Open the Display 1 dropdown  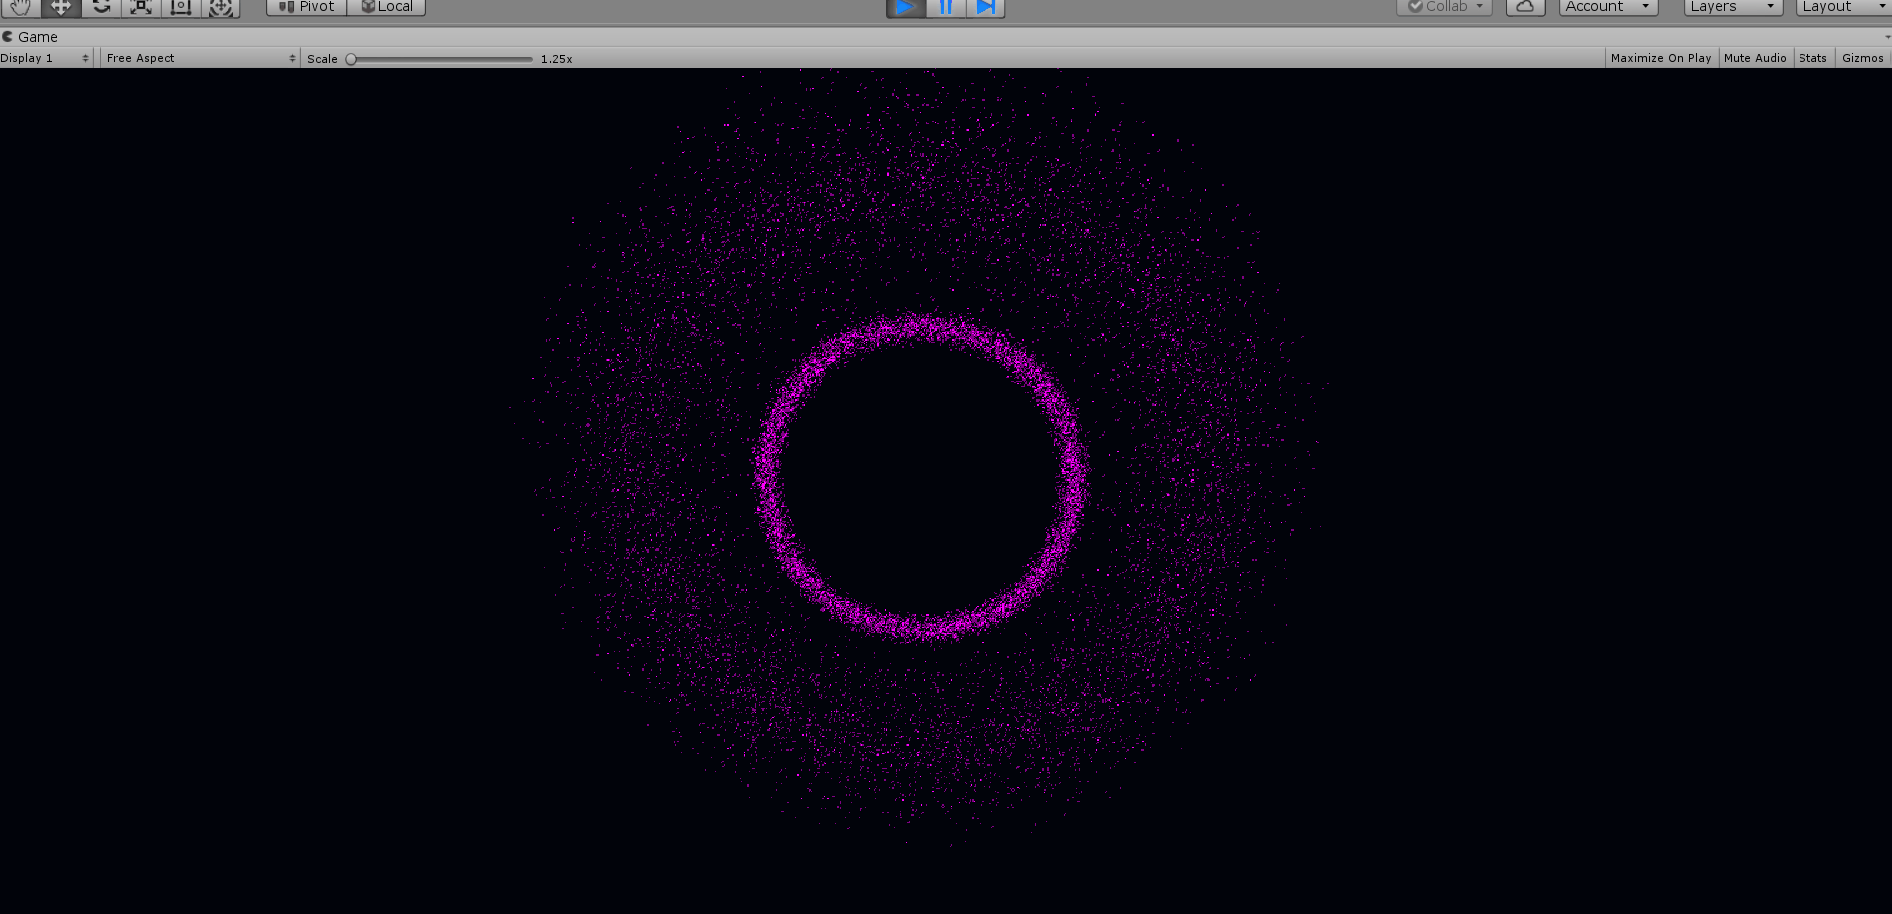(x=45, y=58)
